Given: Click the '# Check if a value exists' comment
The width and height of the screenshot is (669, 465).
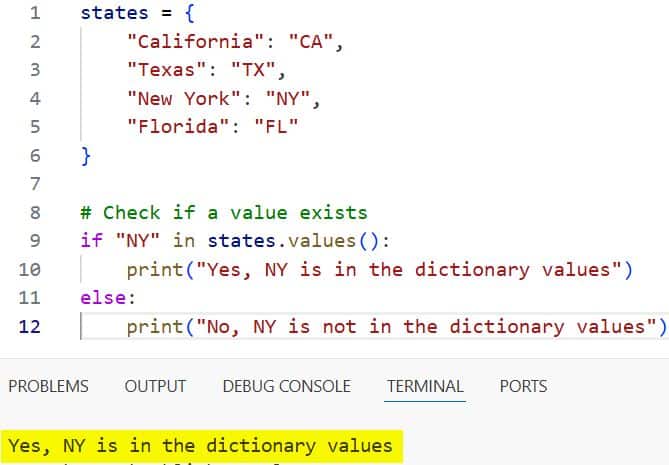Looking at the screenshot, I should point(223,213).
